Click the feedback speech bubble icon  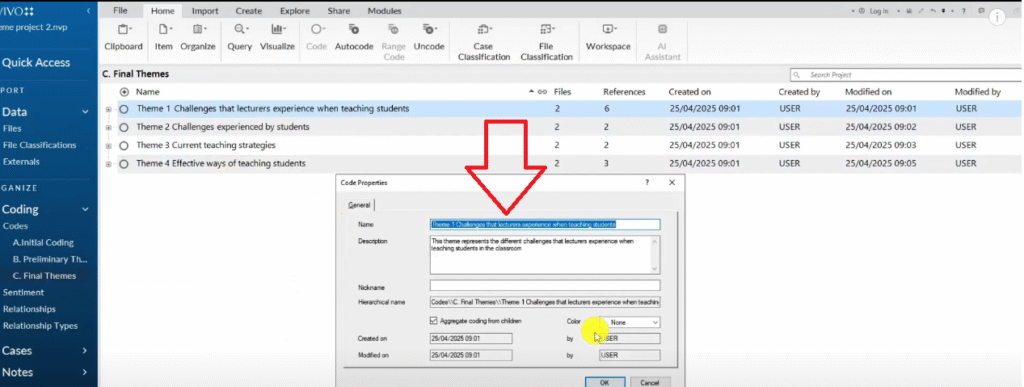tap(982, 11)
